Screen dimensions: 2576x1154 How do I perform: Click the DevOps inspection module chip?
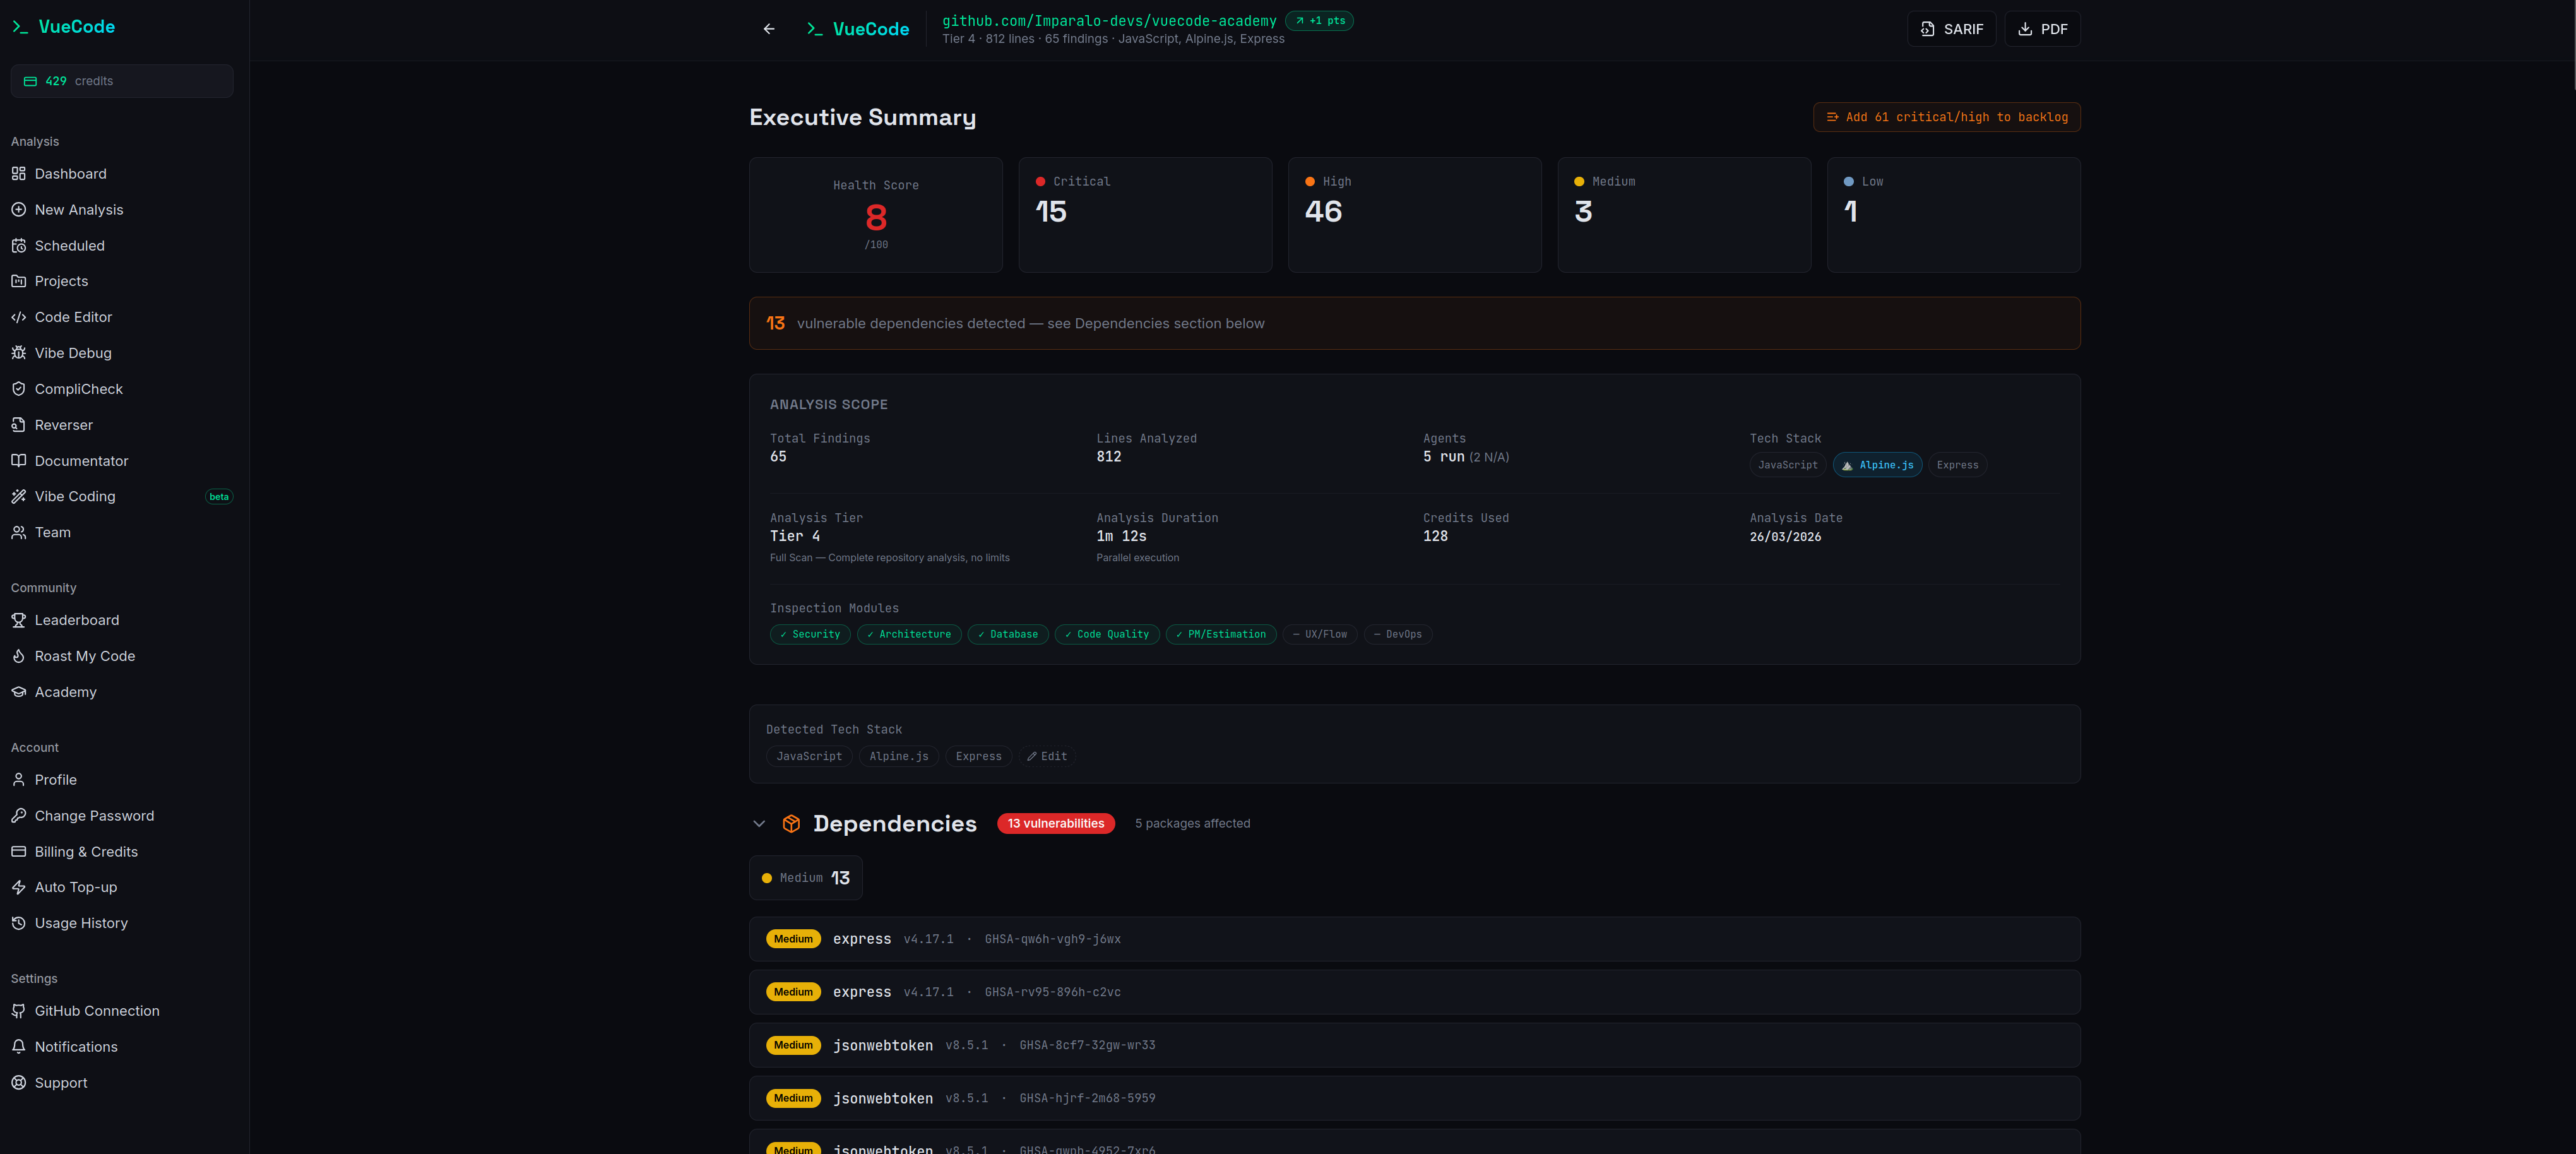(1397, 634)
